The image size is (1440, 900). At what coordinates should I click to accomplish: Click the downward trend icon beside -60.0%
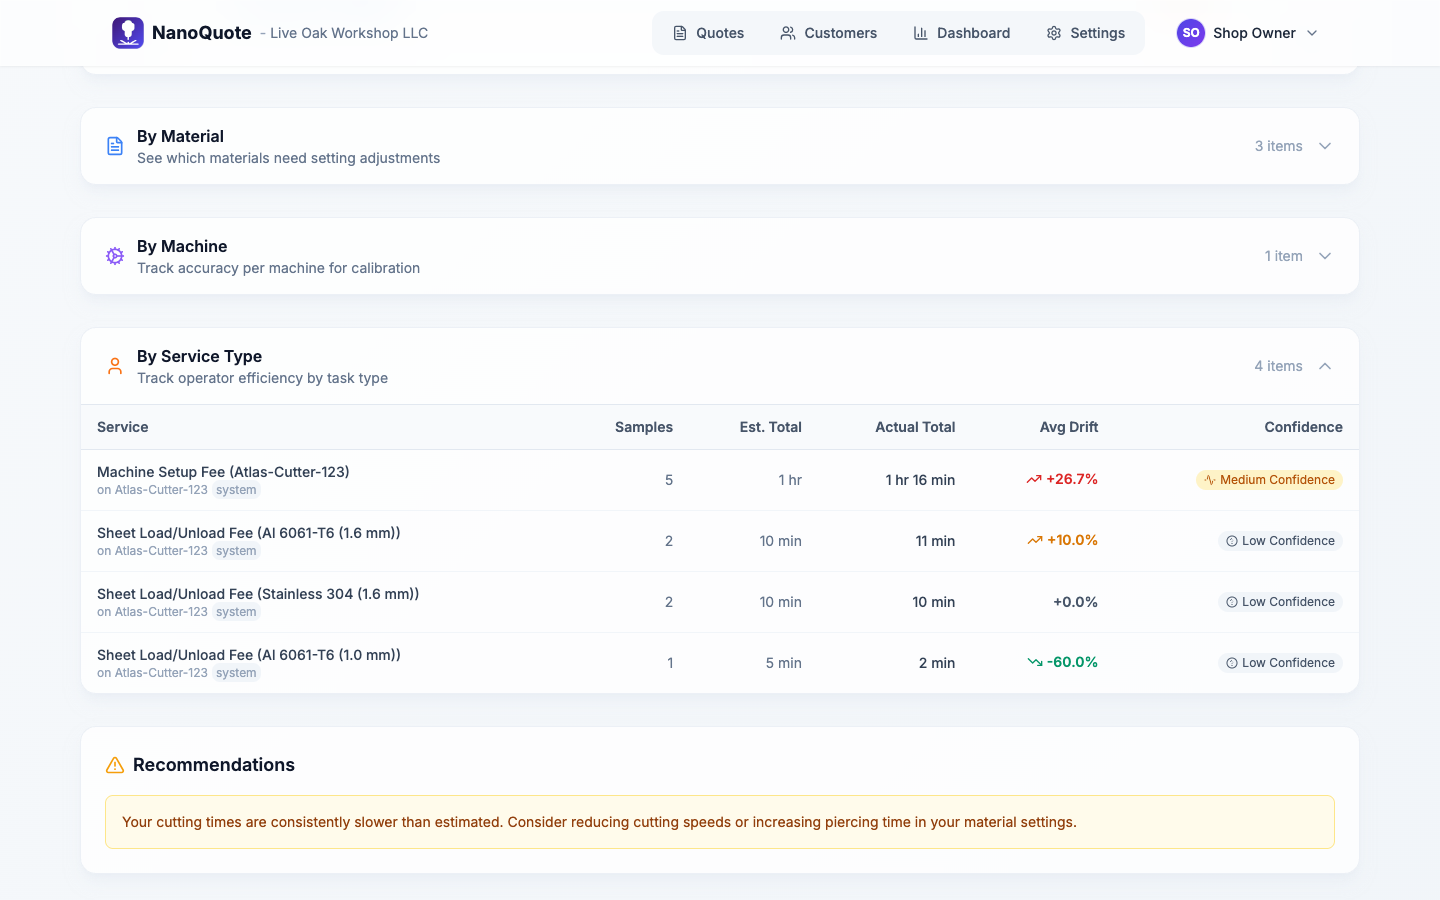(1034, 662)
